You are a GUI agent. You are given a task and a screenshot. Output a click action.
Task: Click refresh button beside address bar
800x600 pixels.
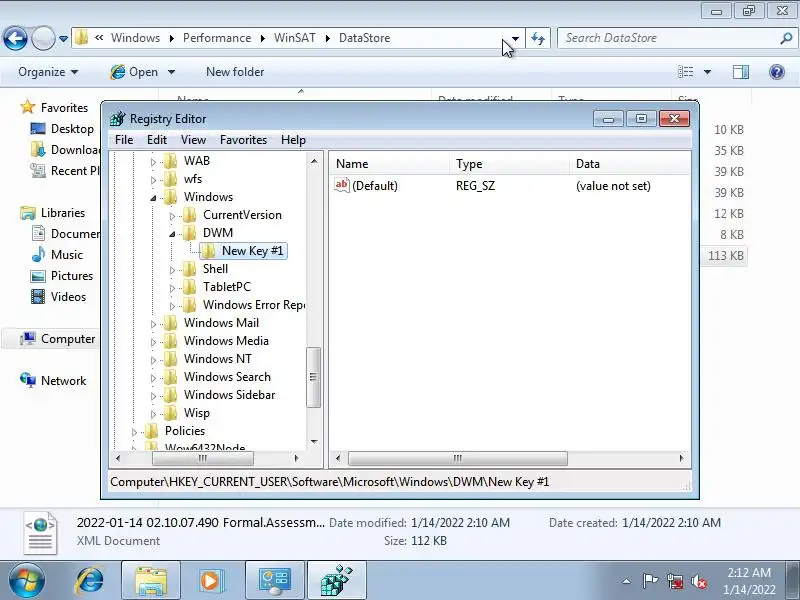pos(538,38)
